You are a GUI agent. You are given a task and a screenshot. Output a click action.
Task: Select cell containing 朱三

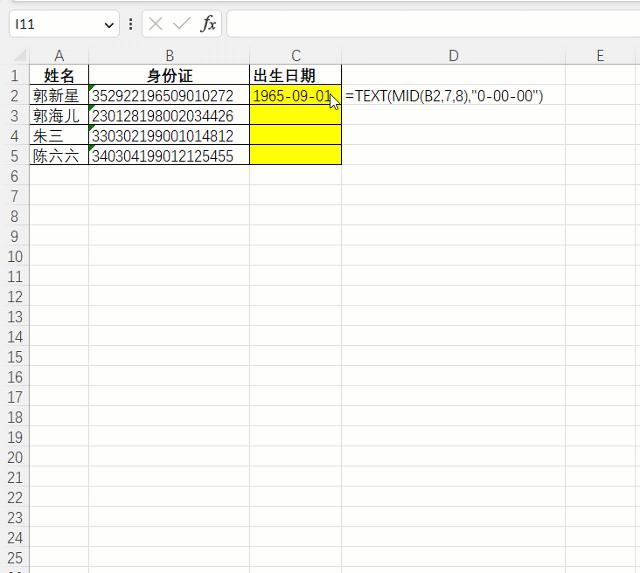59,135
